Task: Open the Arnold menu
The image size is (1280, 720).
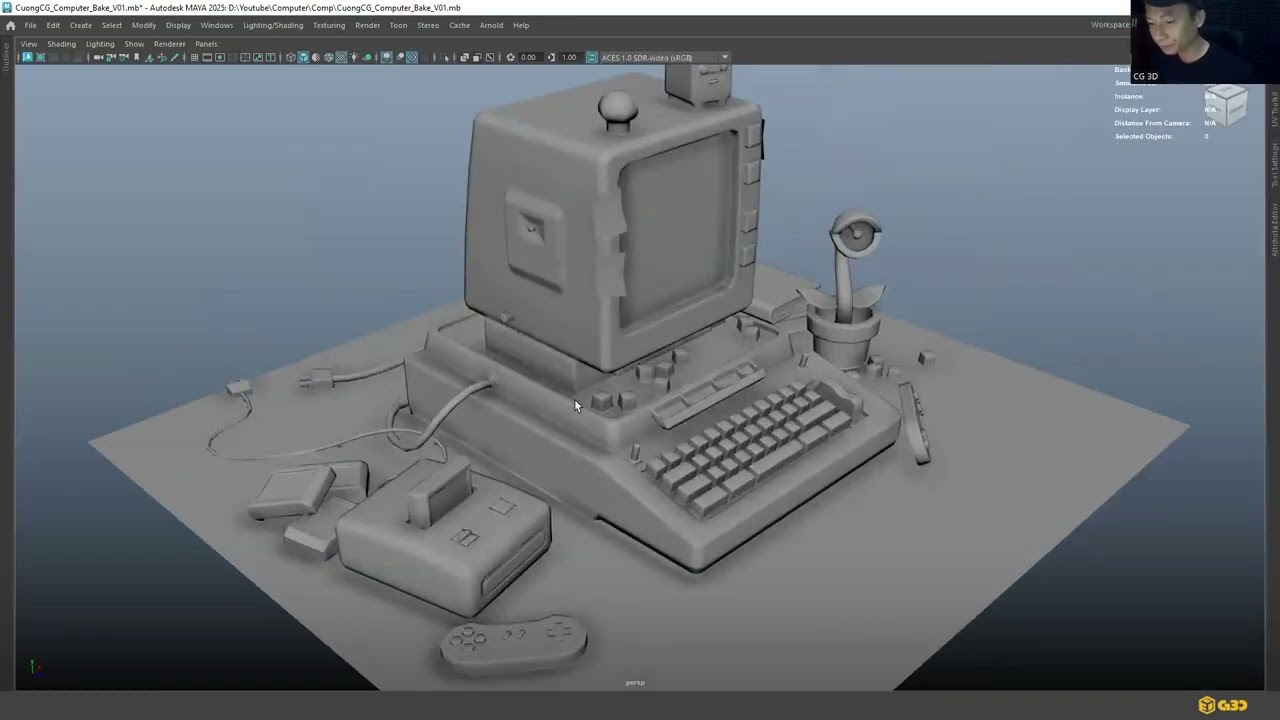Action: [491, 25]
